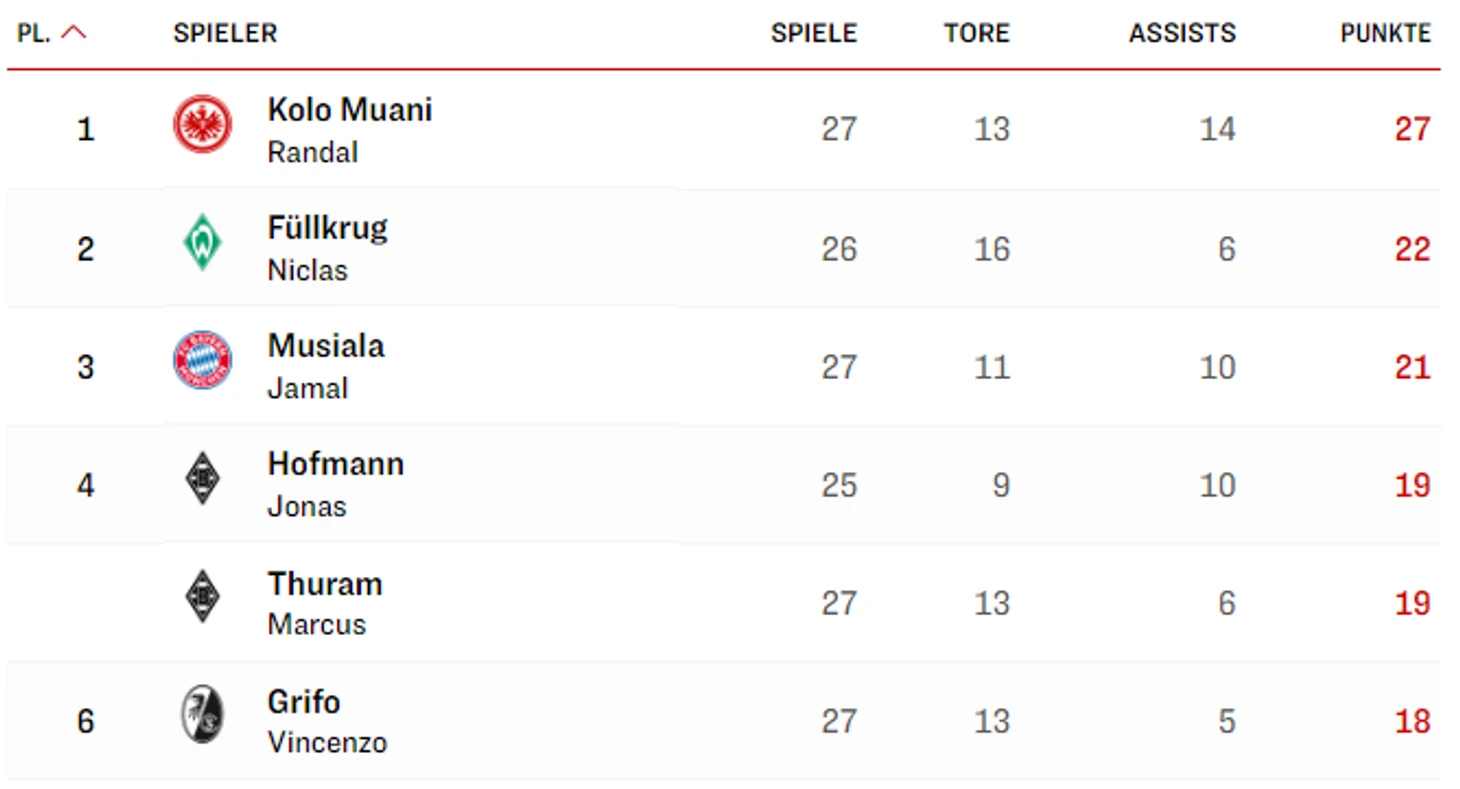The height and width of the screenshot is (789, 1460).
Task: Click the Werder Bremen club logo
Action: [x=202, y=242]
